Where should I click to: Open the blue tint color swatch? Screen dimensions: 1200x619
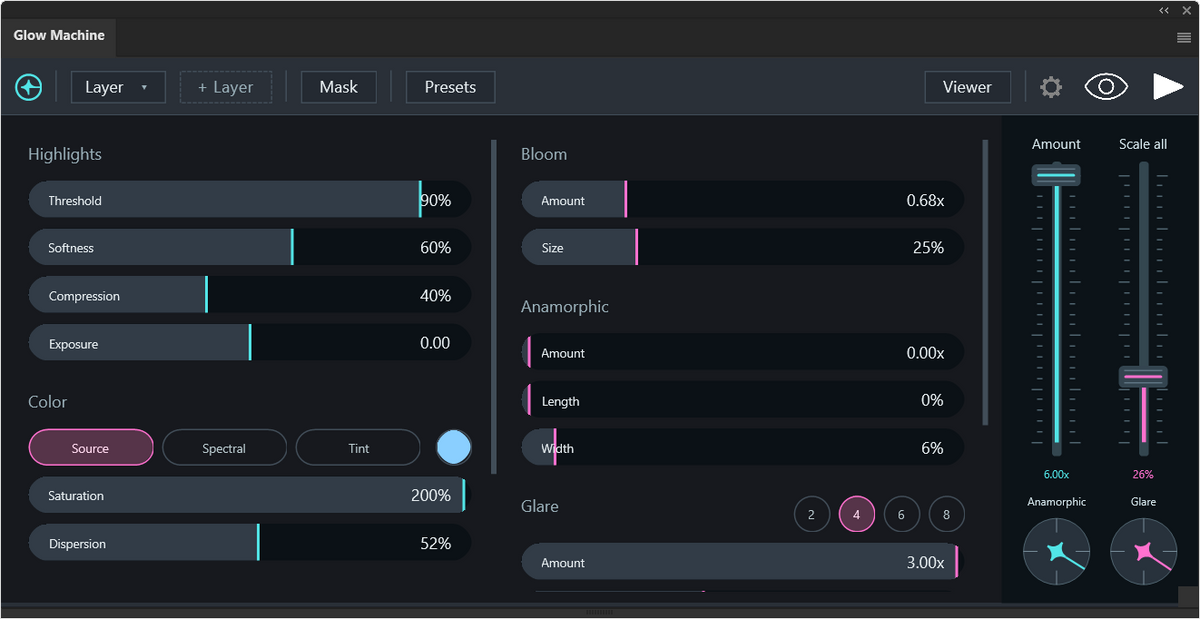click(454, 447)
